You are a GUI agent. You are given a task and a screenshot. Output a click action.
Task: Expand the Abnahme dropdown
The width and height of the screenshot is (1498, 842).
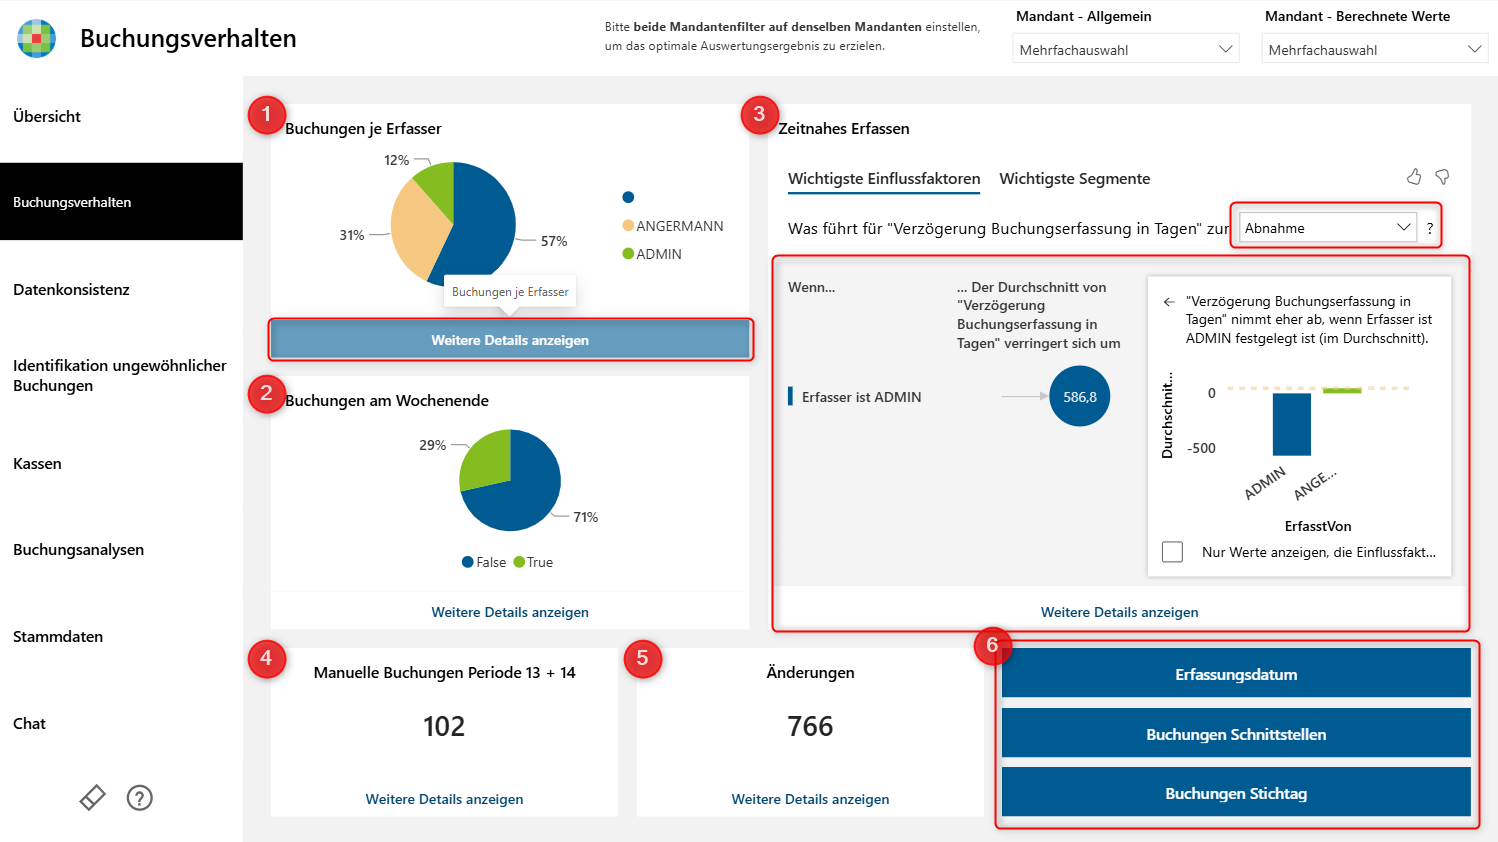point(1328,228)
